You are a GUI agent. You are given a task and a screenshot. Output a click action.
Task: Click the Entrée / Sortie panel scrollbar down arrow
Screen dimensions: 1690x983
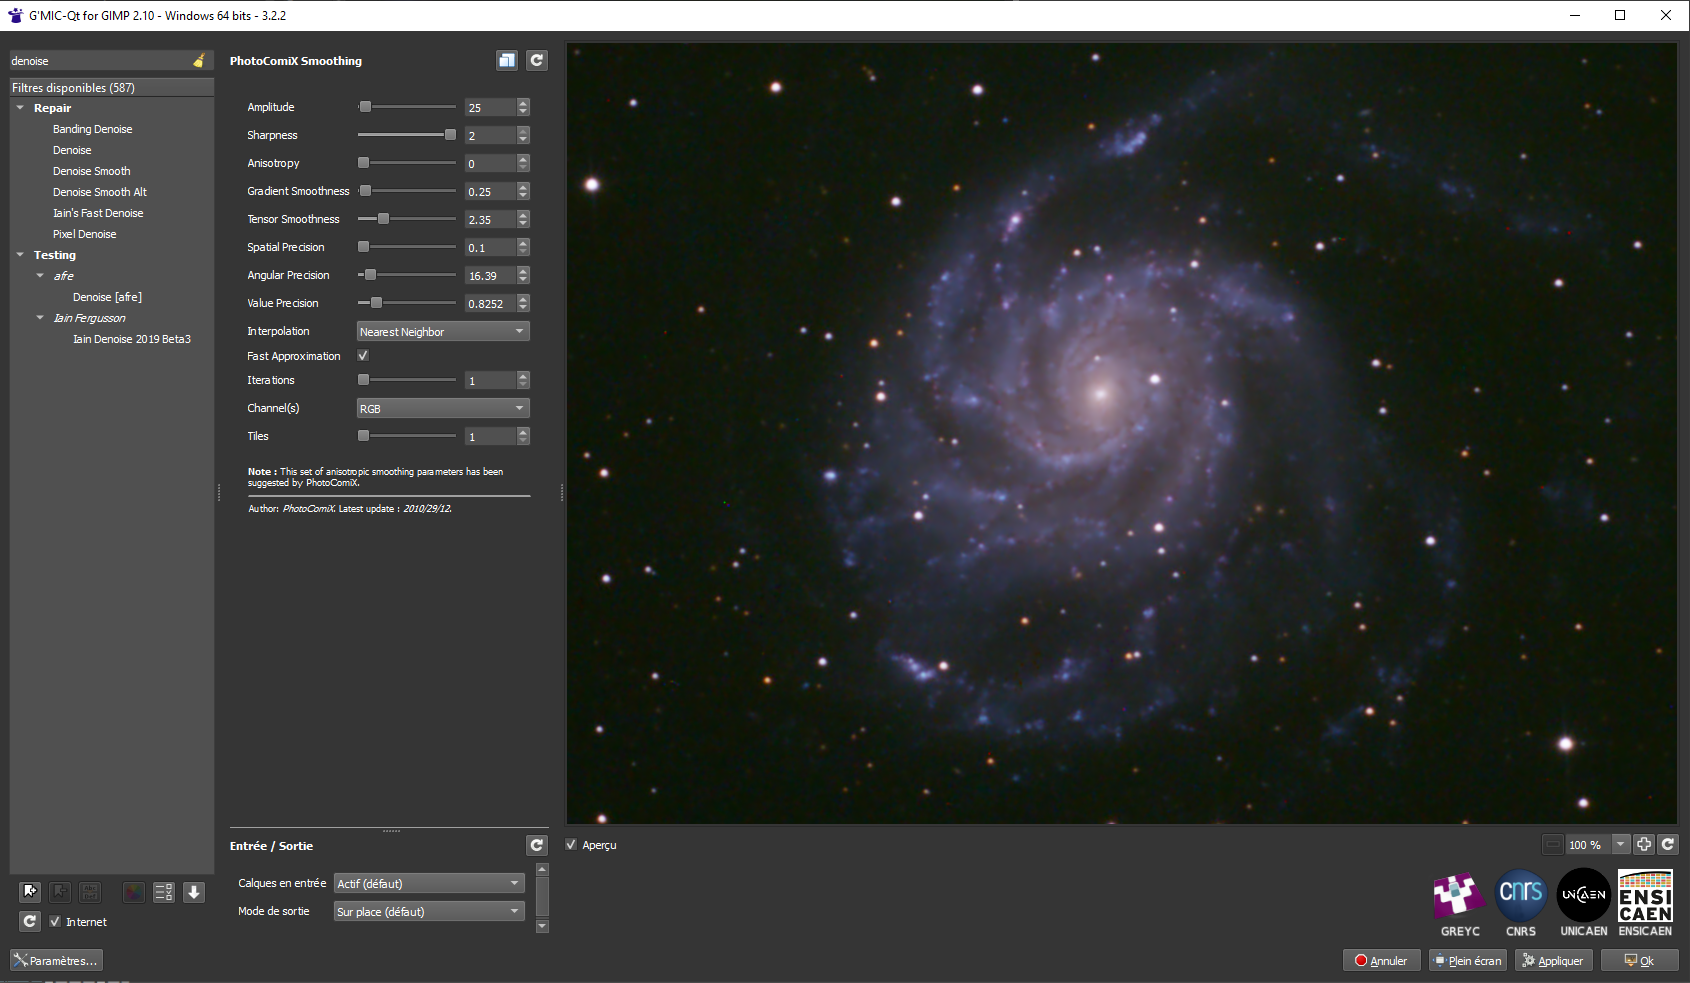pyautogui.click(x=542, y=926)
